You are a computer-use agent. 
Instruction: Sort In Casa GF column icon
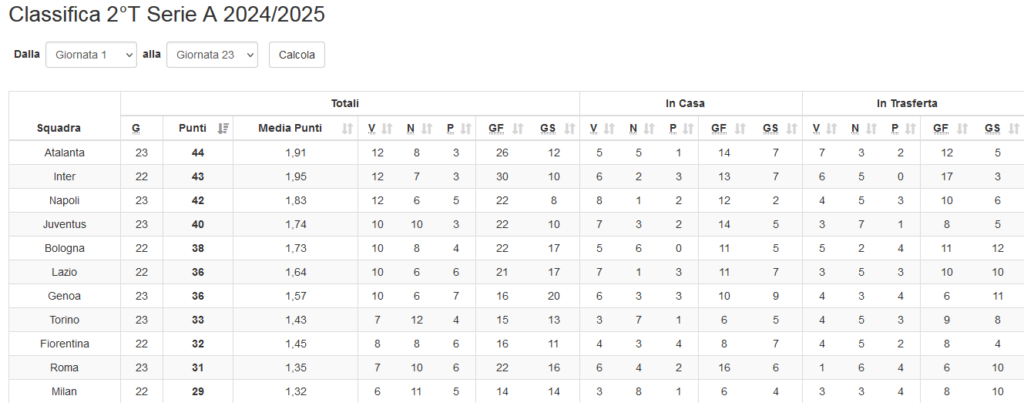pos(741,129)
